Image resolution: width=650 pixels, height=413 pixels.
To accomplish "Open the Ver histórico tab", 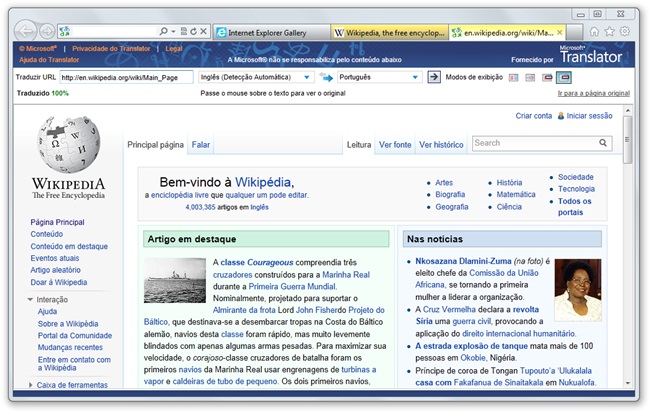I will pyautogui.click(x=441, y=145).
